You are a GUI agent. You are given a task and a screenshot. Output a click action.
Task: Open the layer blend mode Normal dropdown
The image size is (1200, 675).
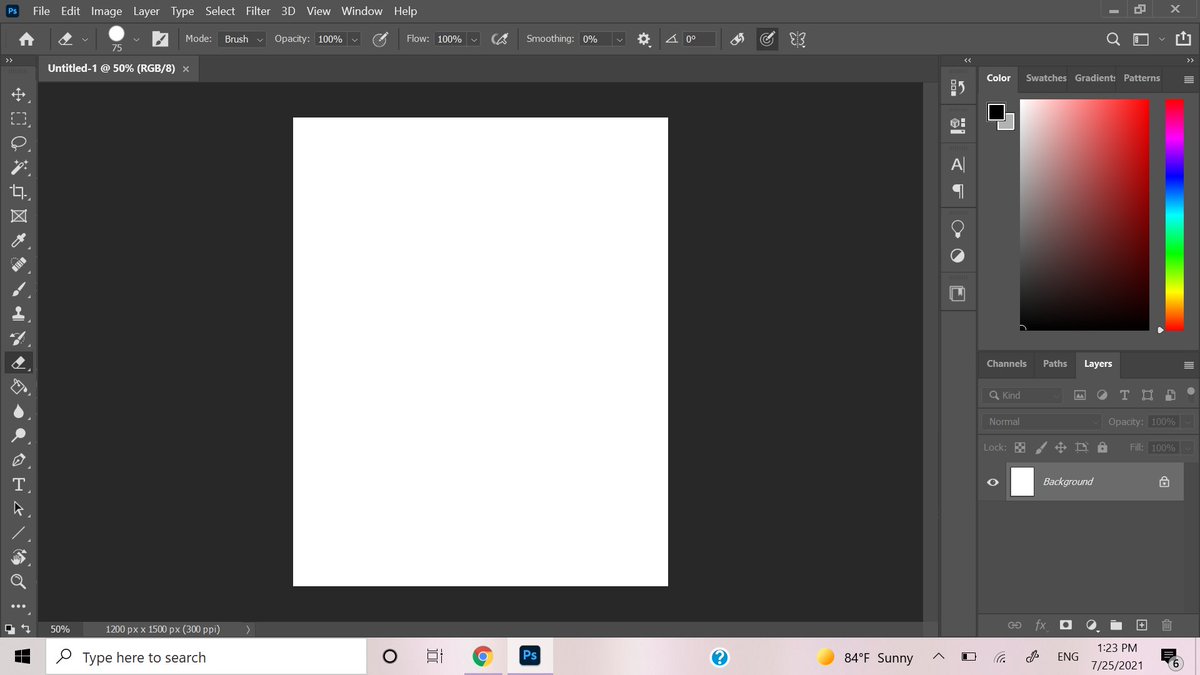tap(1042, 422)
